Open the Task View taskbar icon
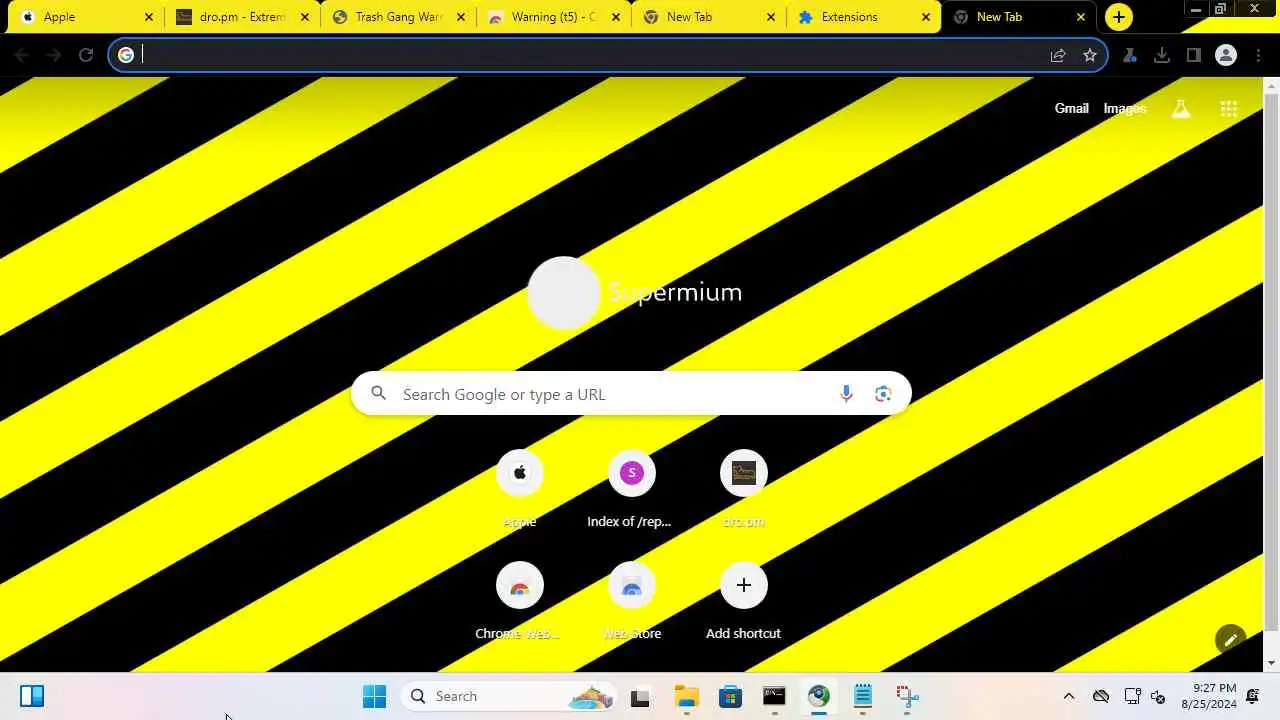Image resolution: width=1280 pixels, height=720 pixels. [640, 696]
